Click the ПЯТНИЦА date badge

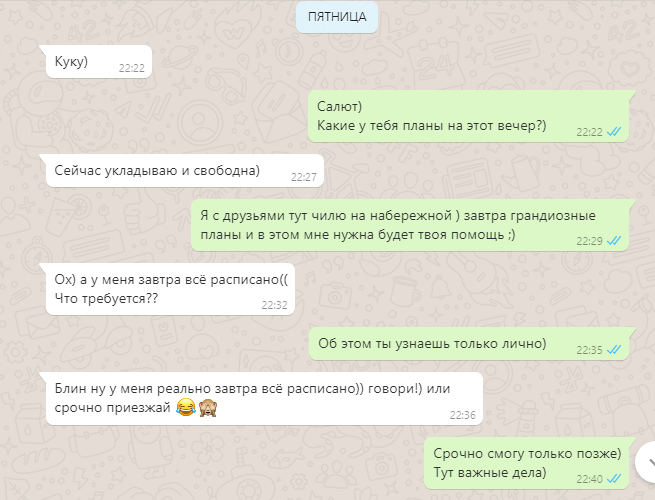[x=337, y=17]
